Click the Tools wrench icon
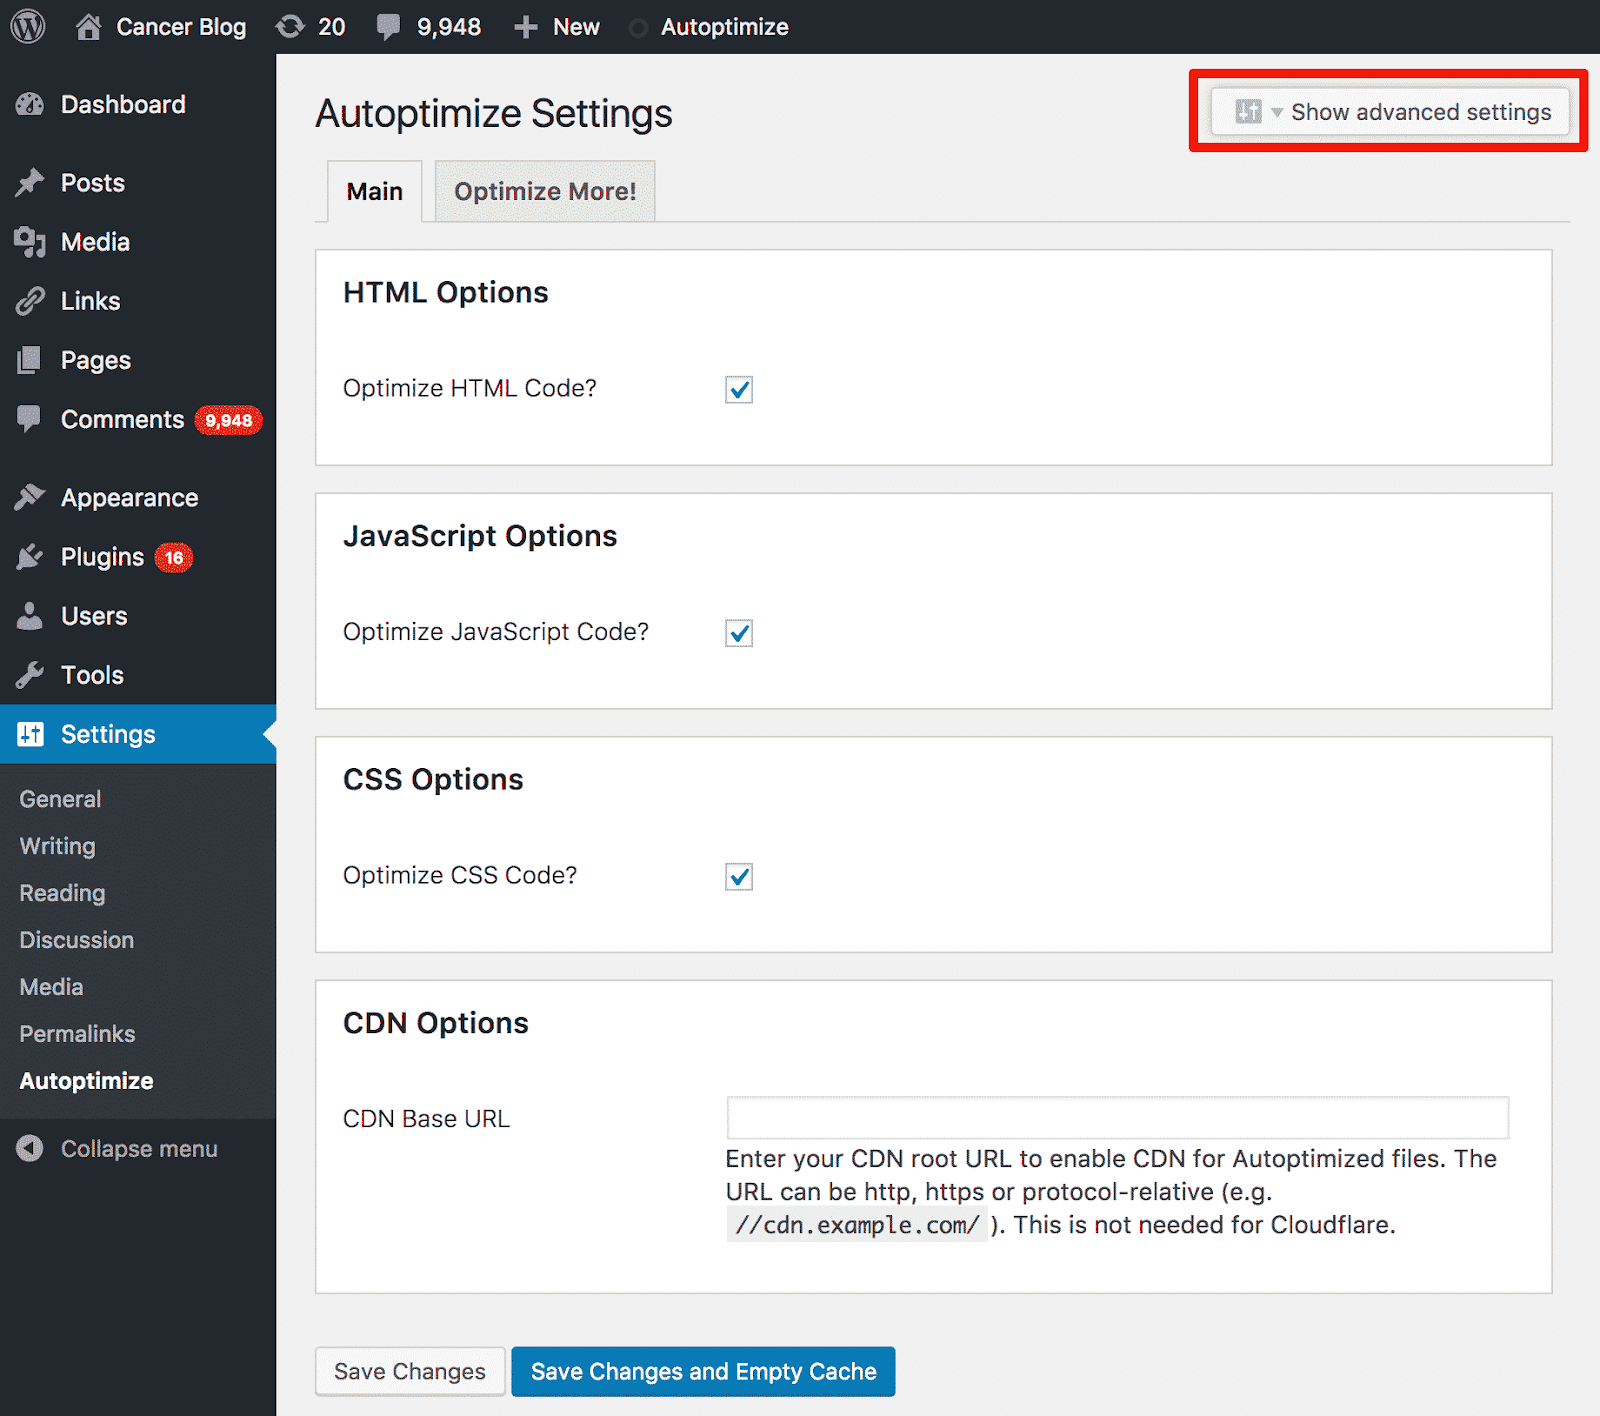1600x1416 pixels. (30, 675)
